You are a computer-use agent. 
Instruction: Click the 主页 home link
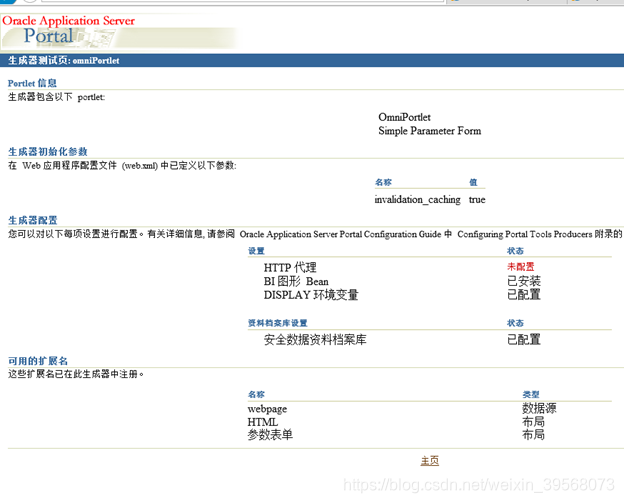(429, 461)
